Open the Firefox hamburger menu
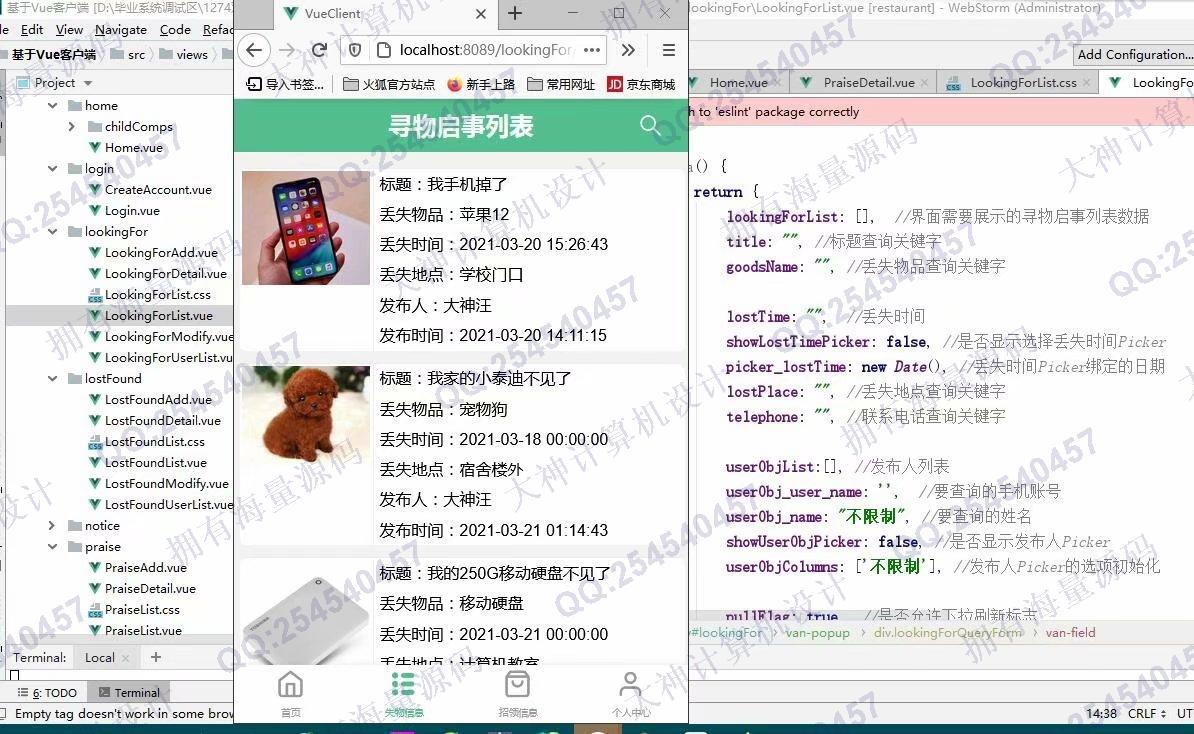Viewport: 1194px width, 734px height. click(669, 50)
